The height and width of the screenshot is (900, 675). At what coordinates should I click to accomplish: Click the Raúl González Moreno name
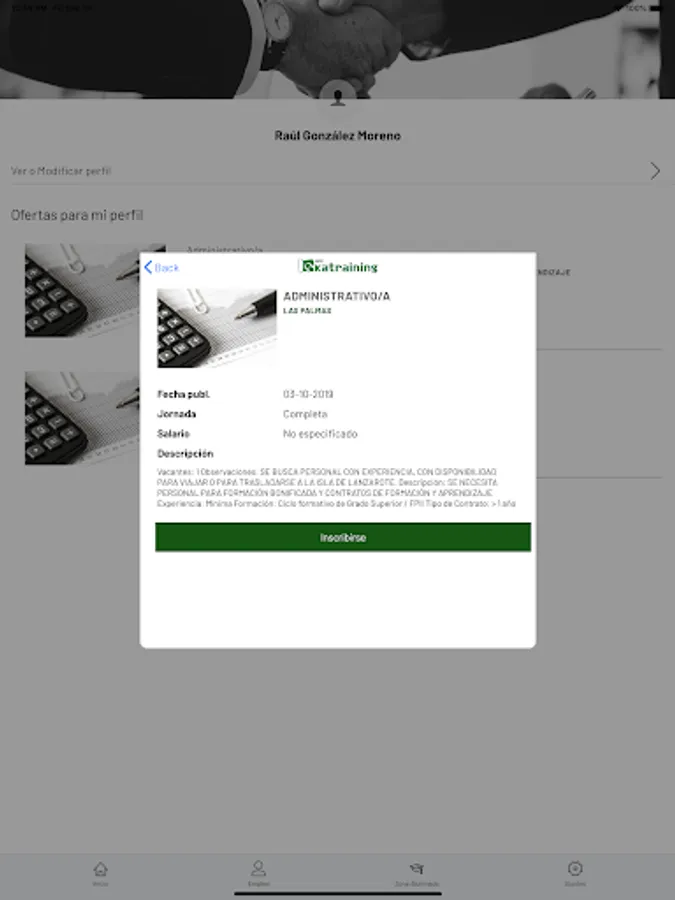pos(338,135)
